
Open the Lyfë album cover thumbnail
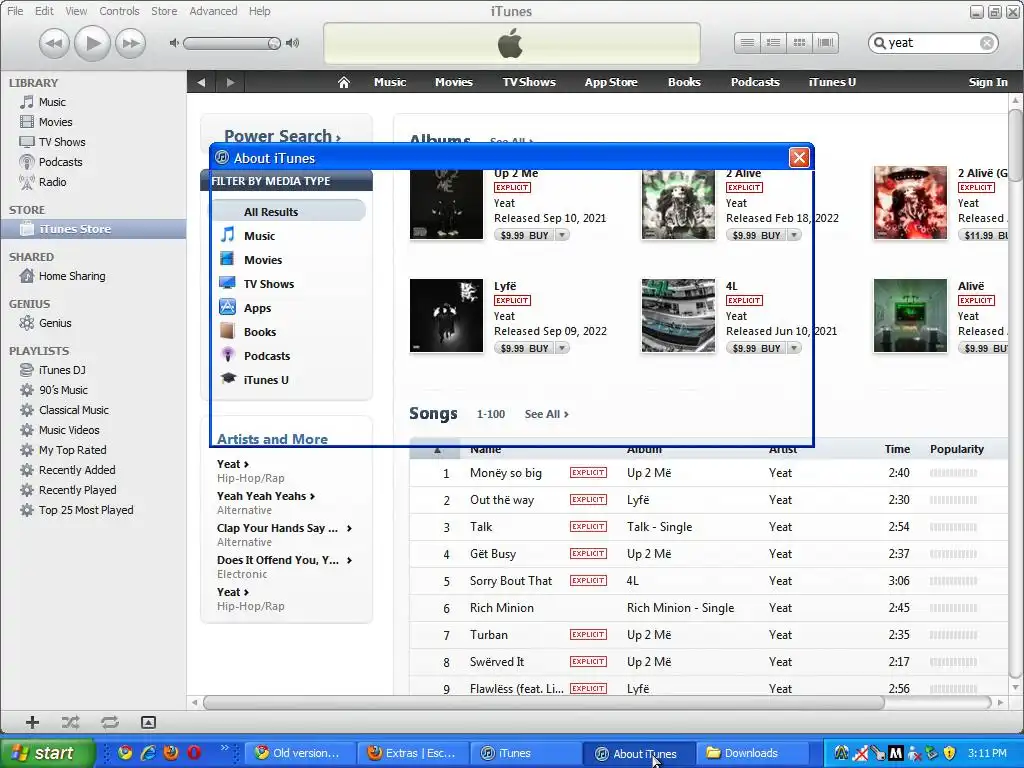pyautogui.click(x=446, y=315)
